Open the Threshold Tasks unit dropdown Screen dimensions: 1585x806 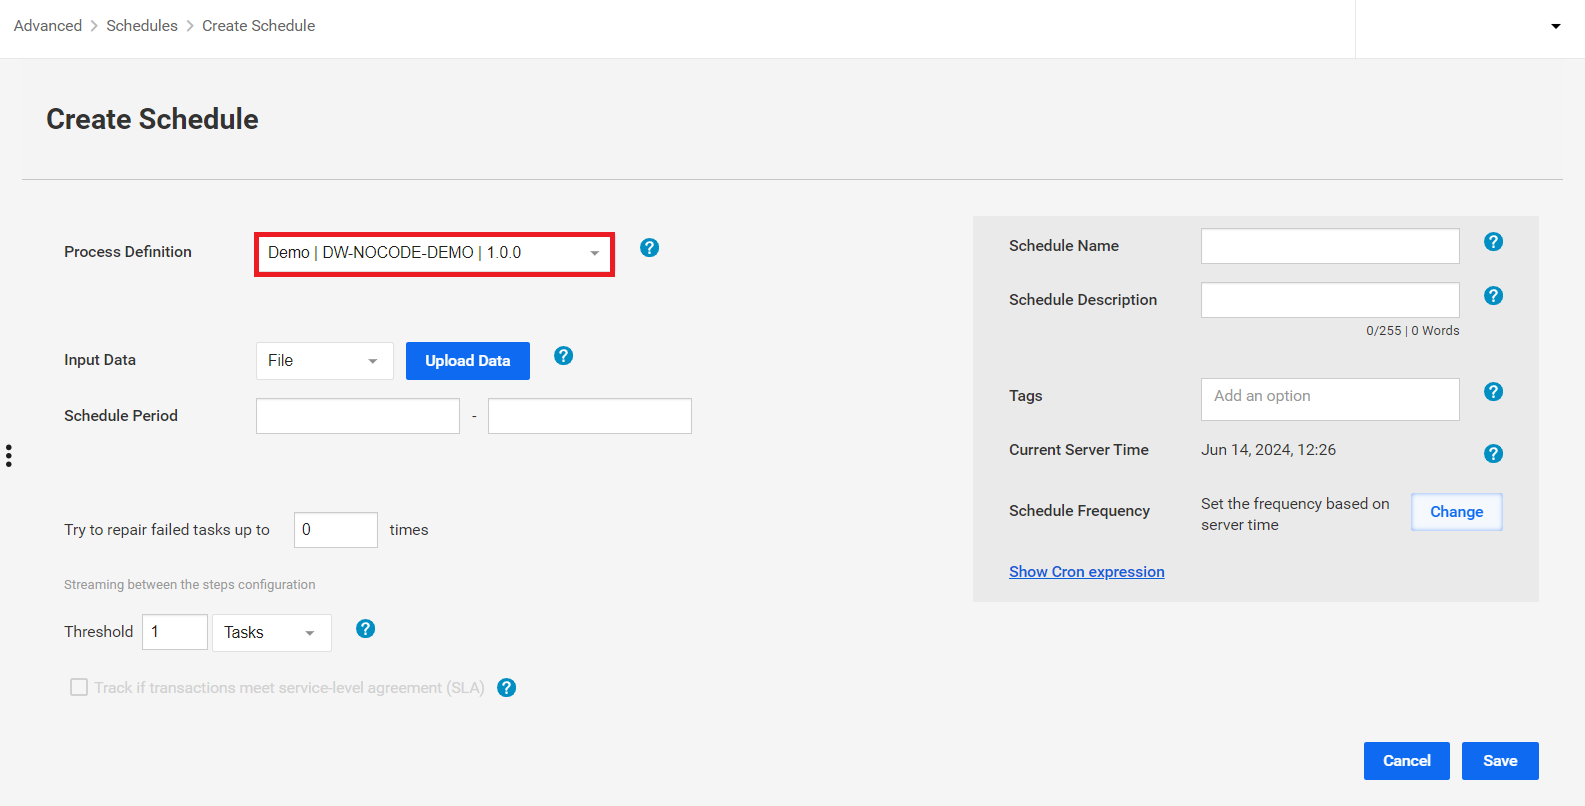[271, 633]
